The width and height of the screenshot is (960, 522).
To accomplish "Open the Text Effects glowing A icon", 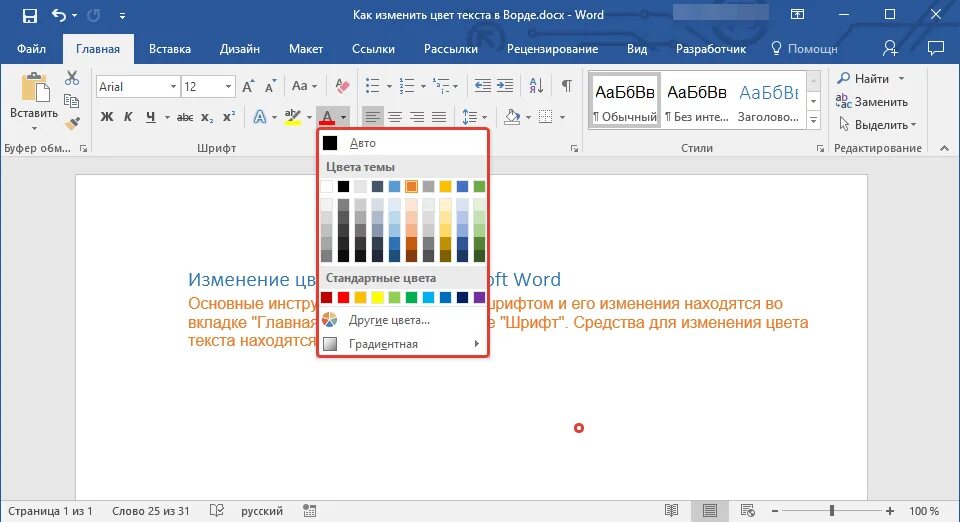I will click(260, 117).
